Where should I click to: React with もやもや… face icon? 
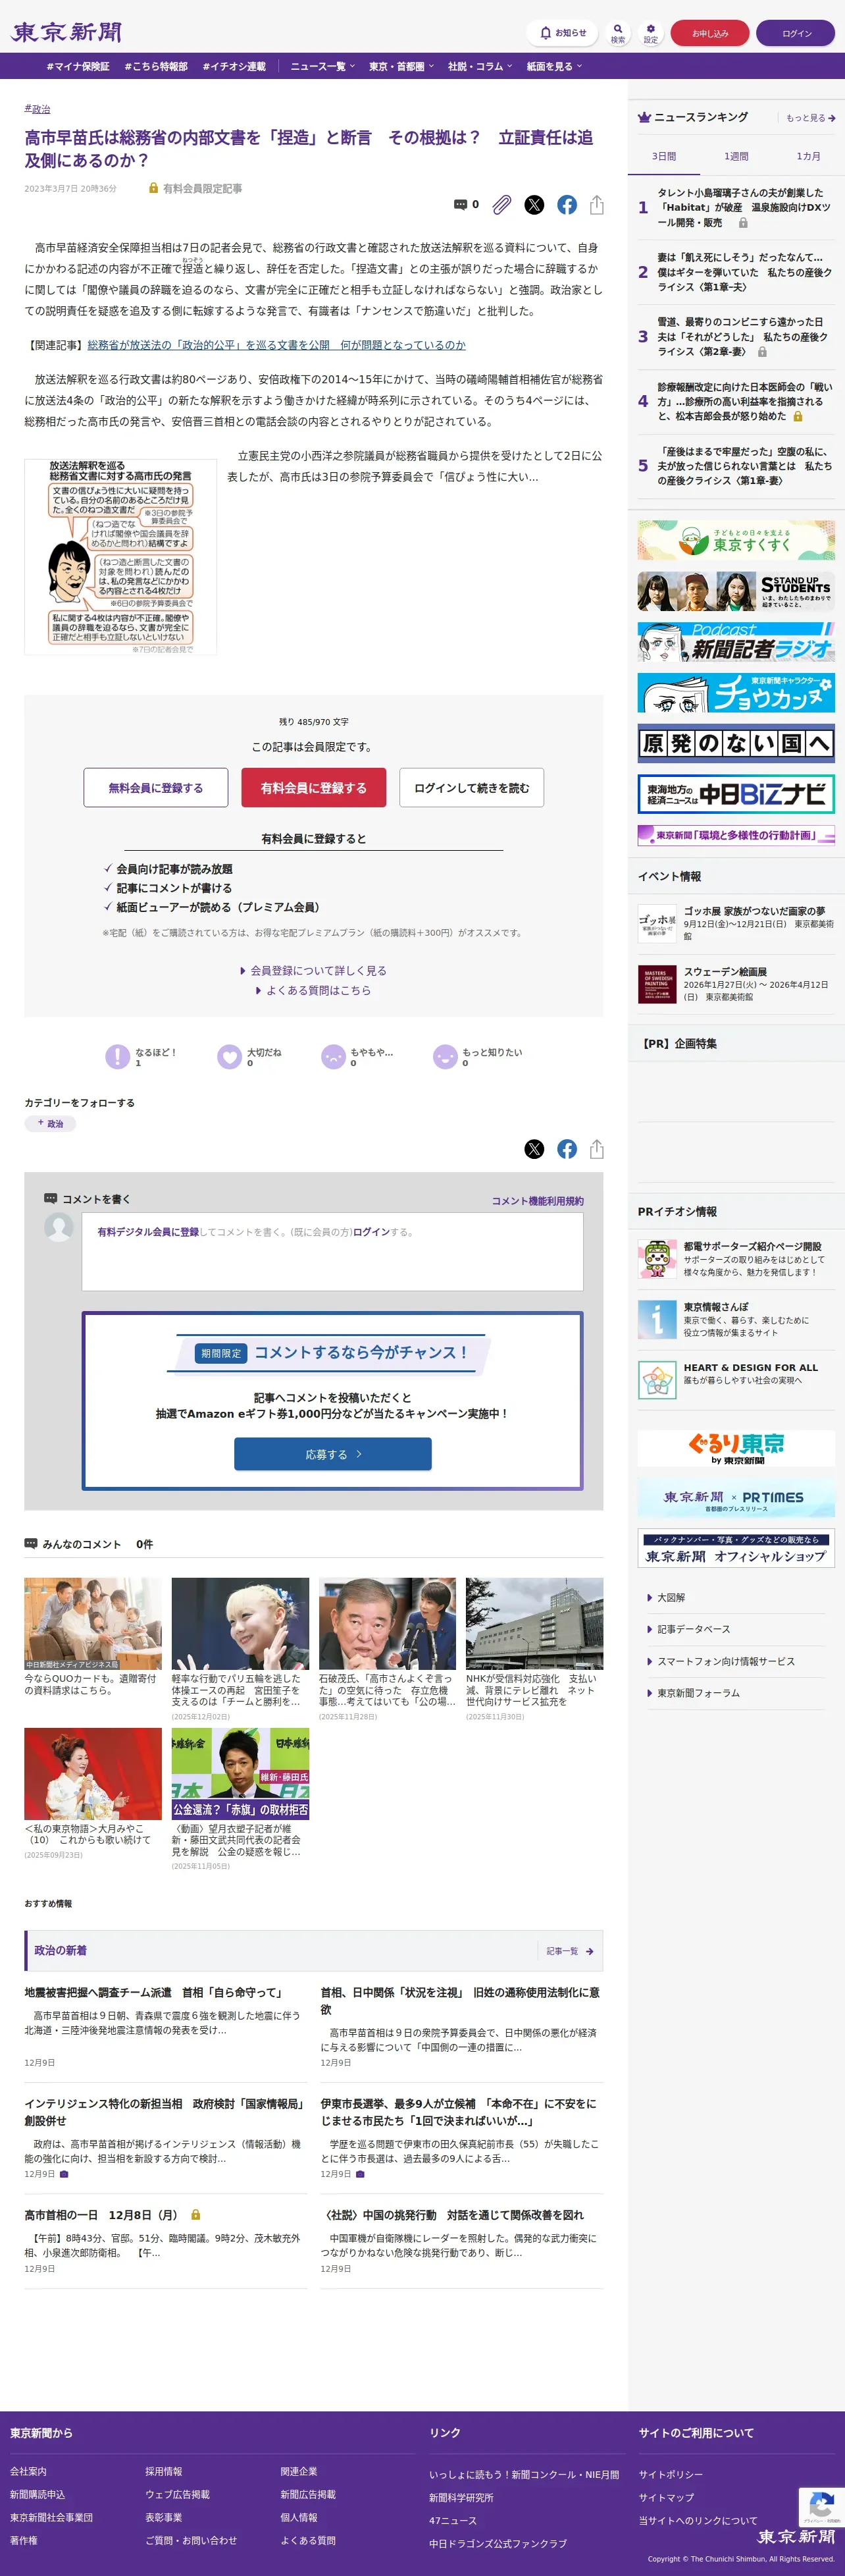333,1056
